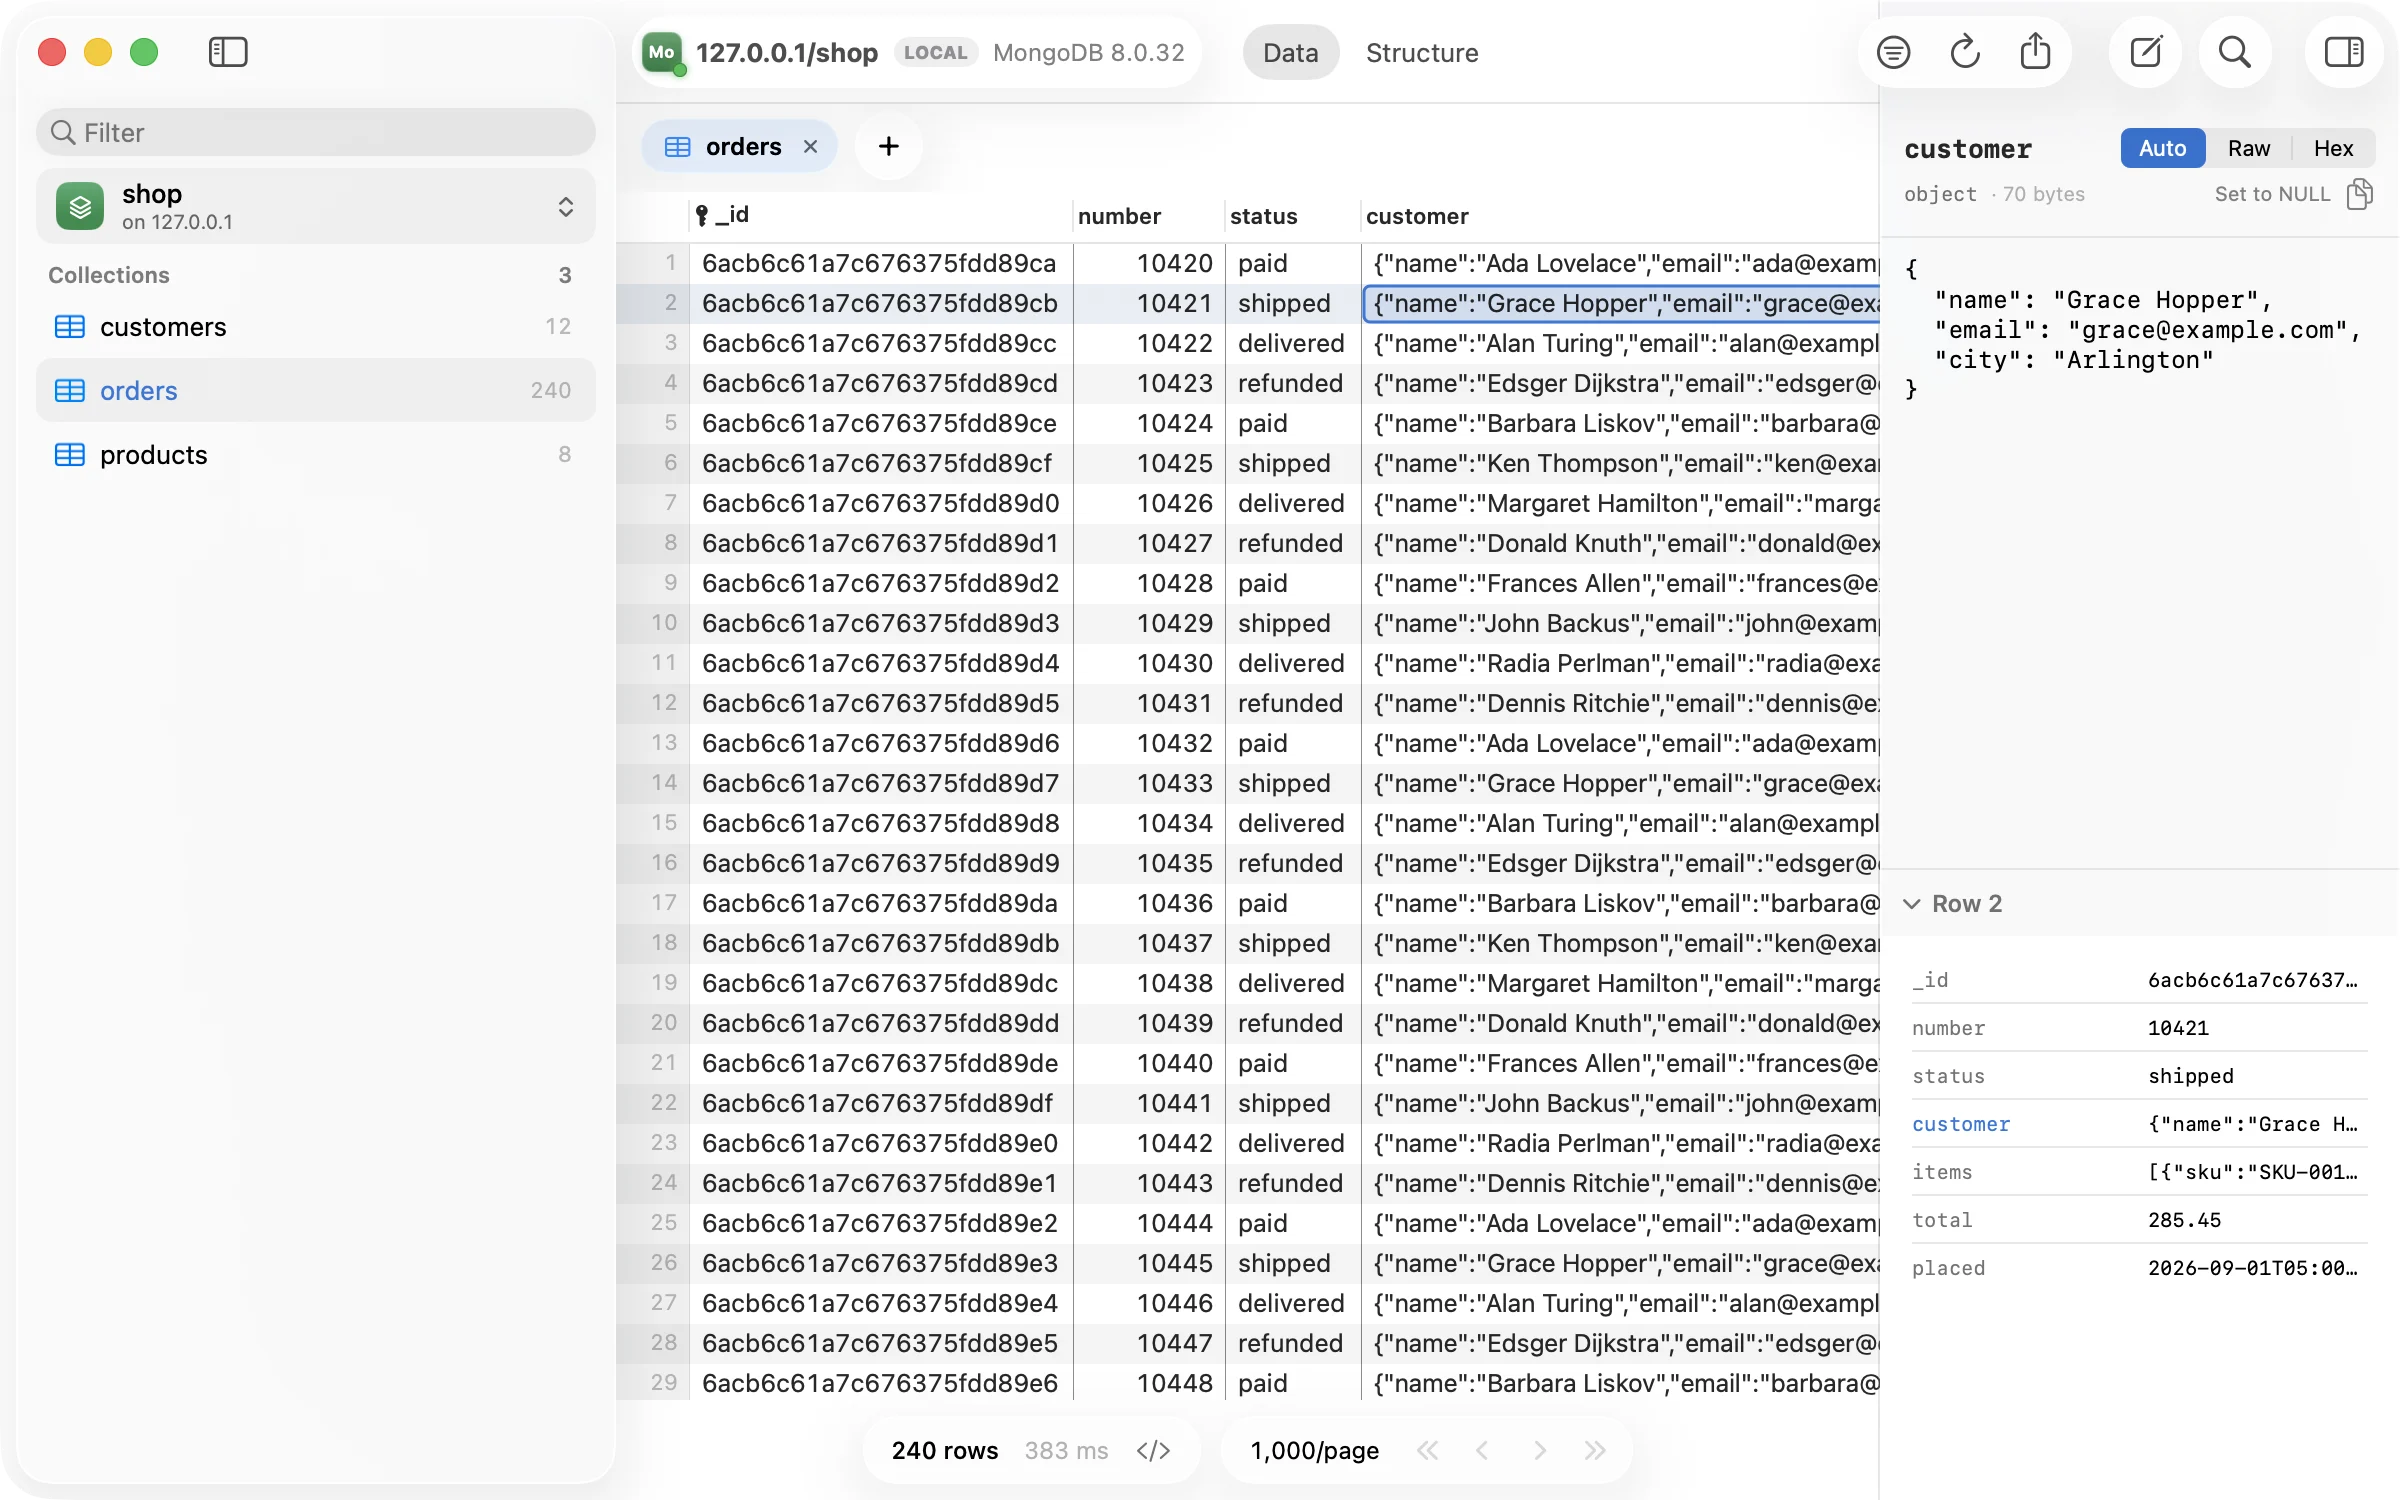Select products collection in sidebar
This screenshot has height=1500, width=2400.
(316, 455)
